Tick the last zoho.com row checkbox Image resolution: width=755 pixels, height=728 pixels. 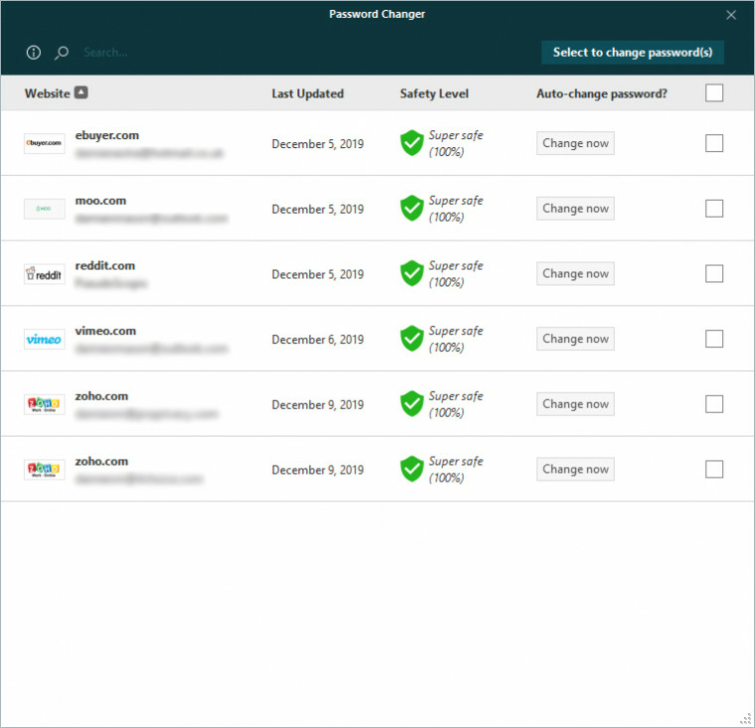pyautogui.click(x=714, y=469)
